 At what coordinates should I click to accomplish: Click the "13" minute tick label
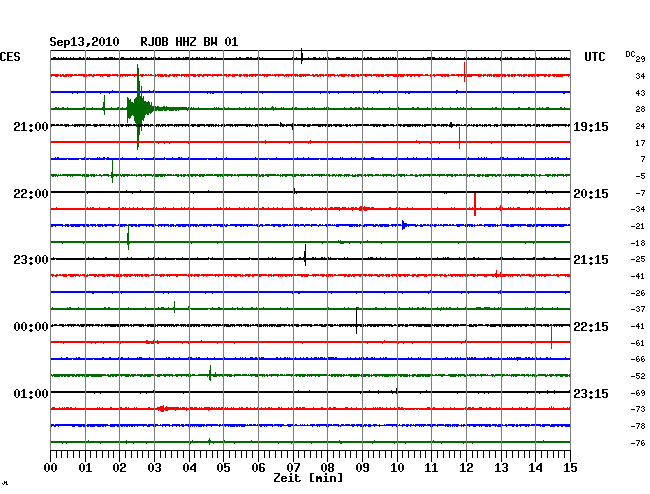coord(501,467)
